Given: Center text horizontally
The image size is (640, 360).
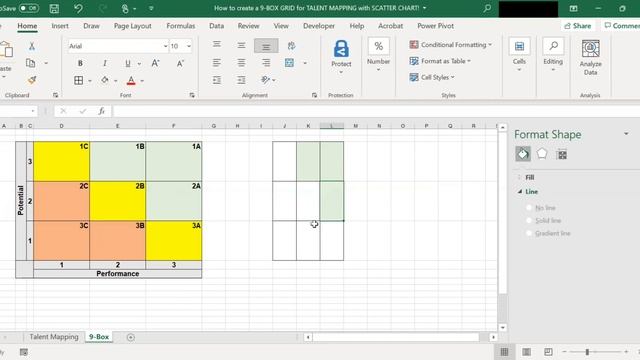Looking at the screenshot, I should [241, 62].
